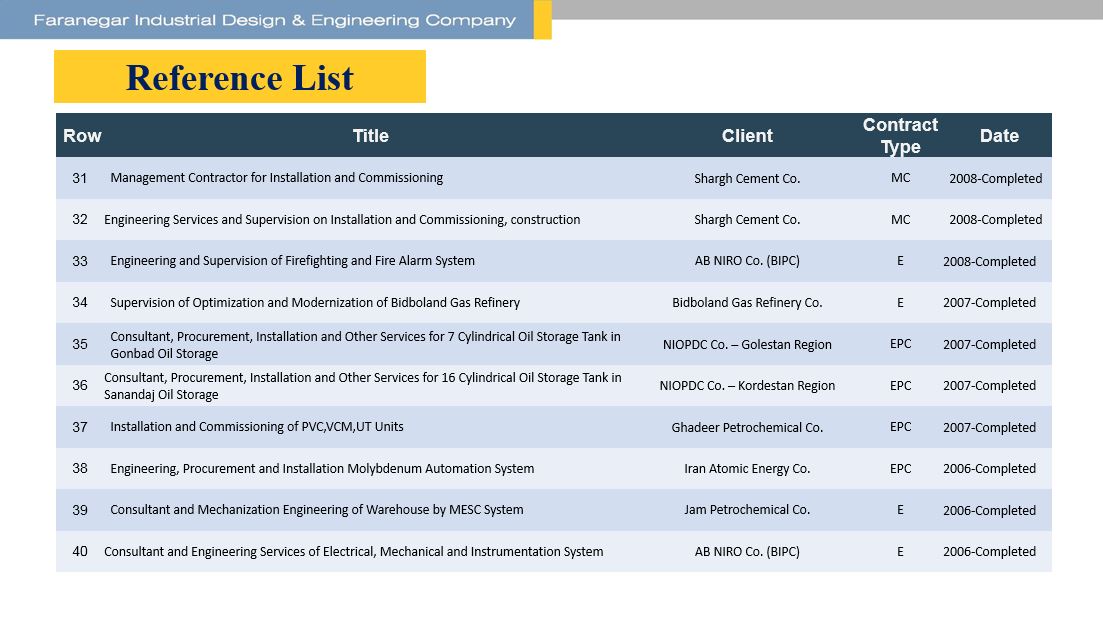Select row number 35
The height and width of the screenshot is (618, 1103).
[x=79, y=344]
